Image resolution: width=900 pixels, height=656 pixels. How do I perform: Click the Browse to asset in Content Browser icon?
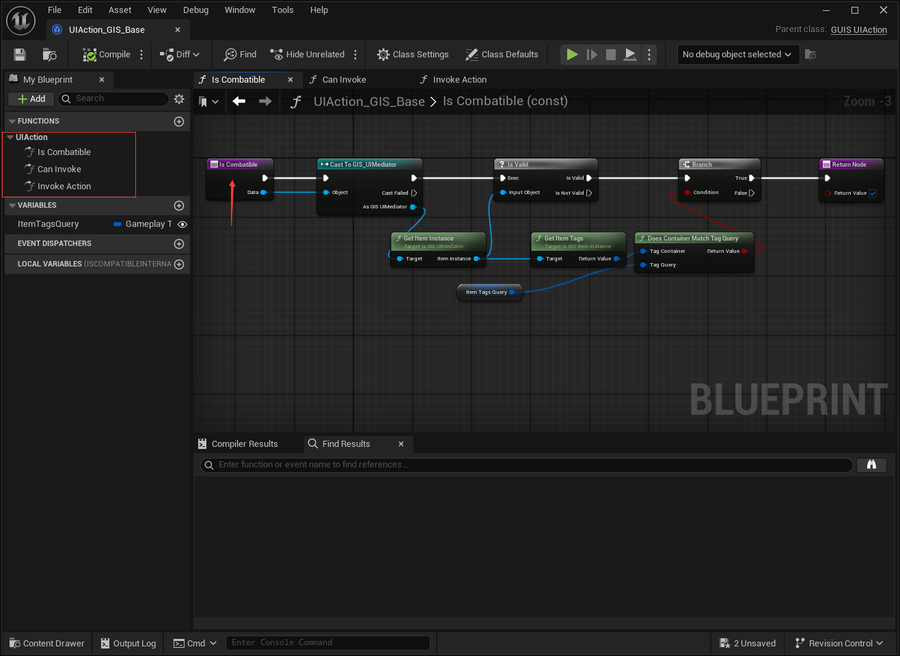(49, 55)
